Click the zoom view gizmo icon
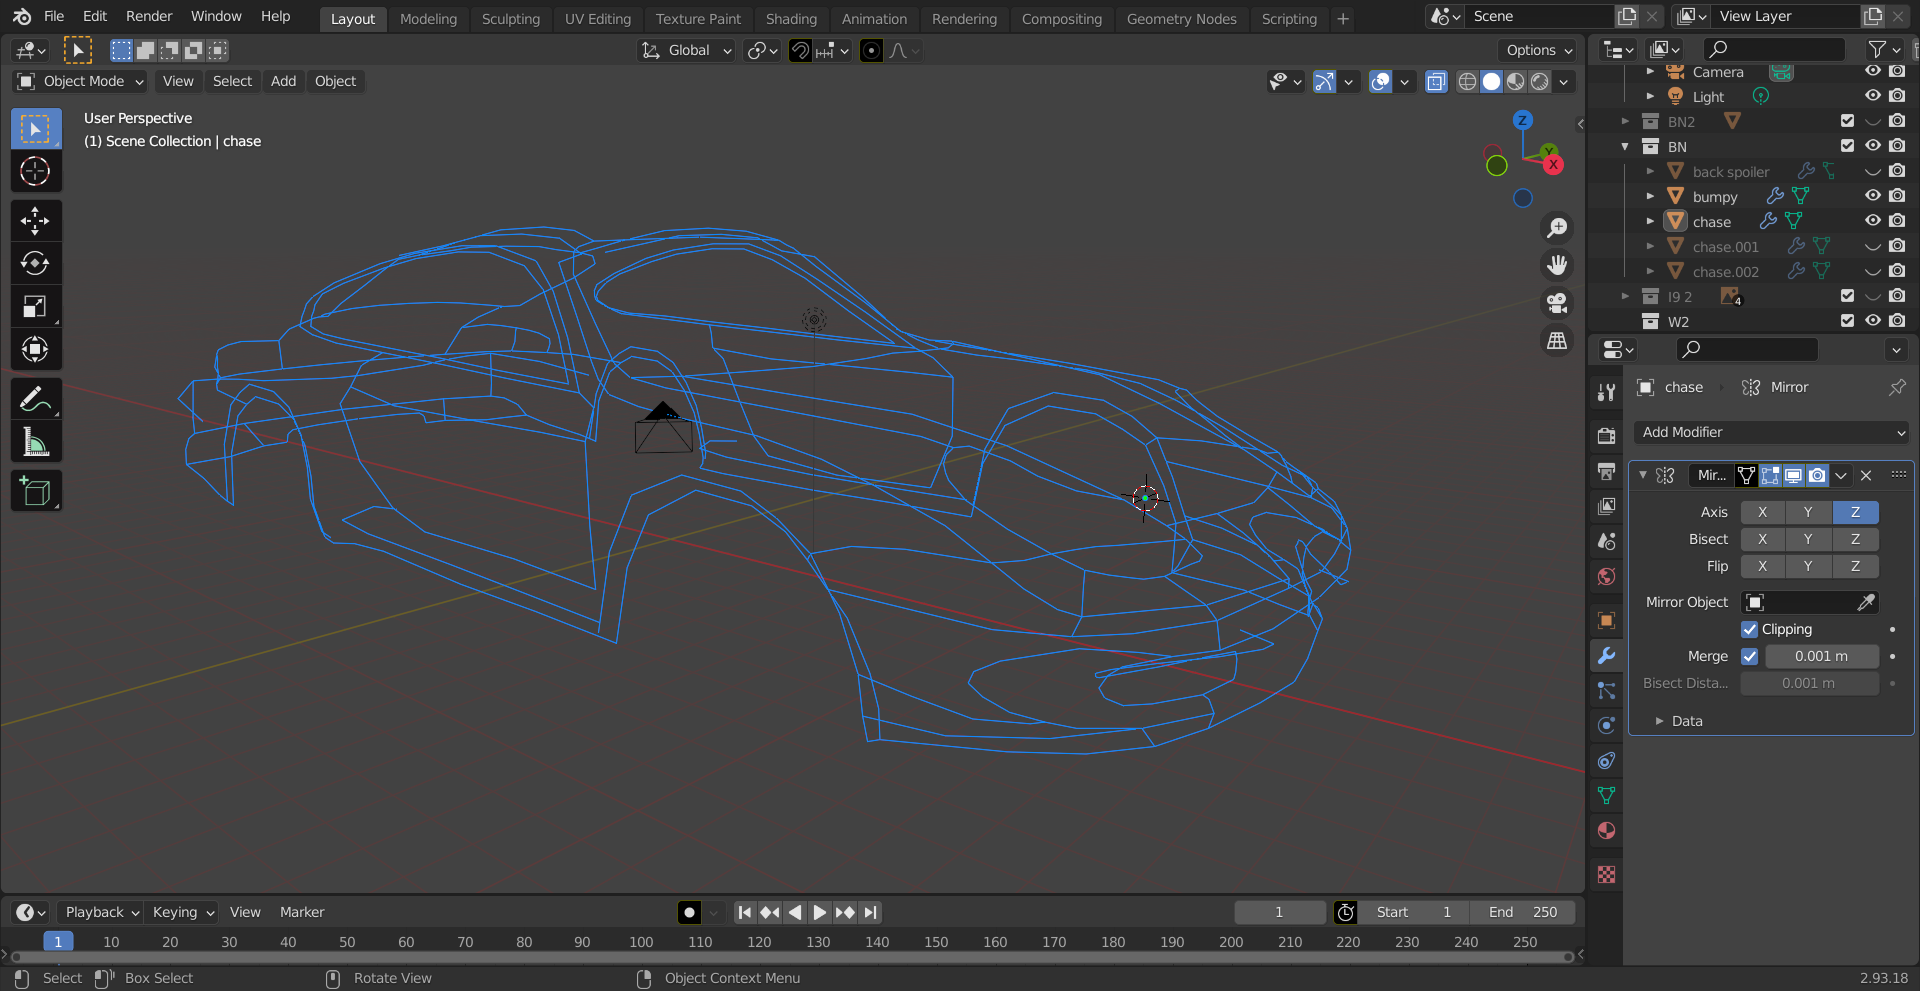The width and height of the screenshot is (1920, 991). pos(1557,228)
